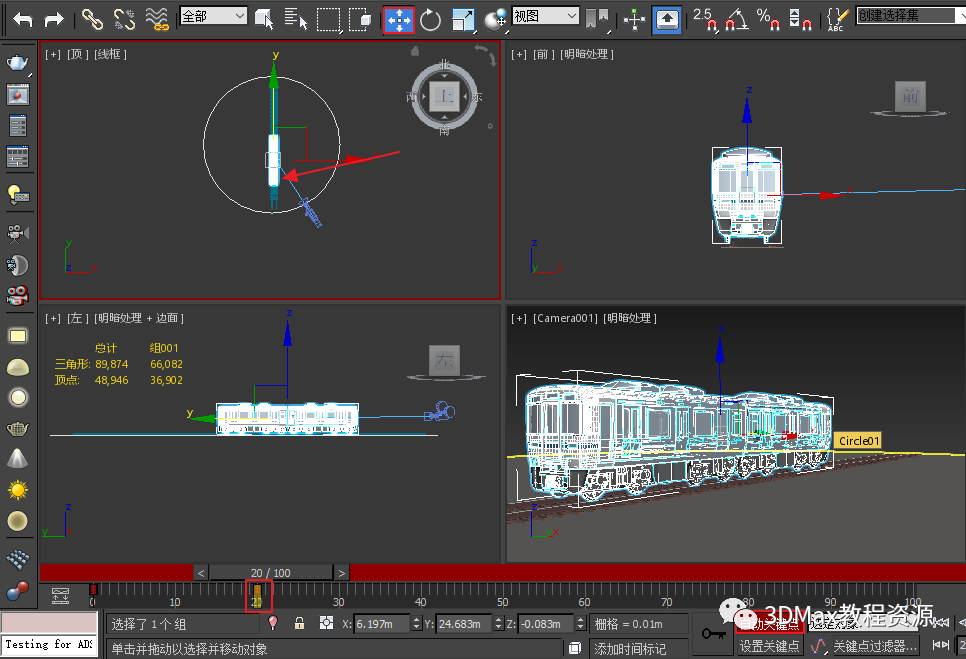Click the time slider showing 20 / 100
Viewport: 966px width, 659px height.
click(x=270, y=573)
